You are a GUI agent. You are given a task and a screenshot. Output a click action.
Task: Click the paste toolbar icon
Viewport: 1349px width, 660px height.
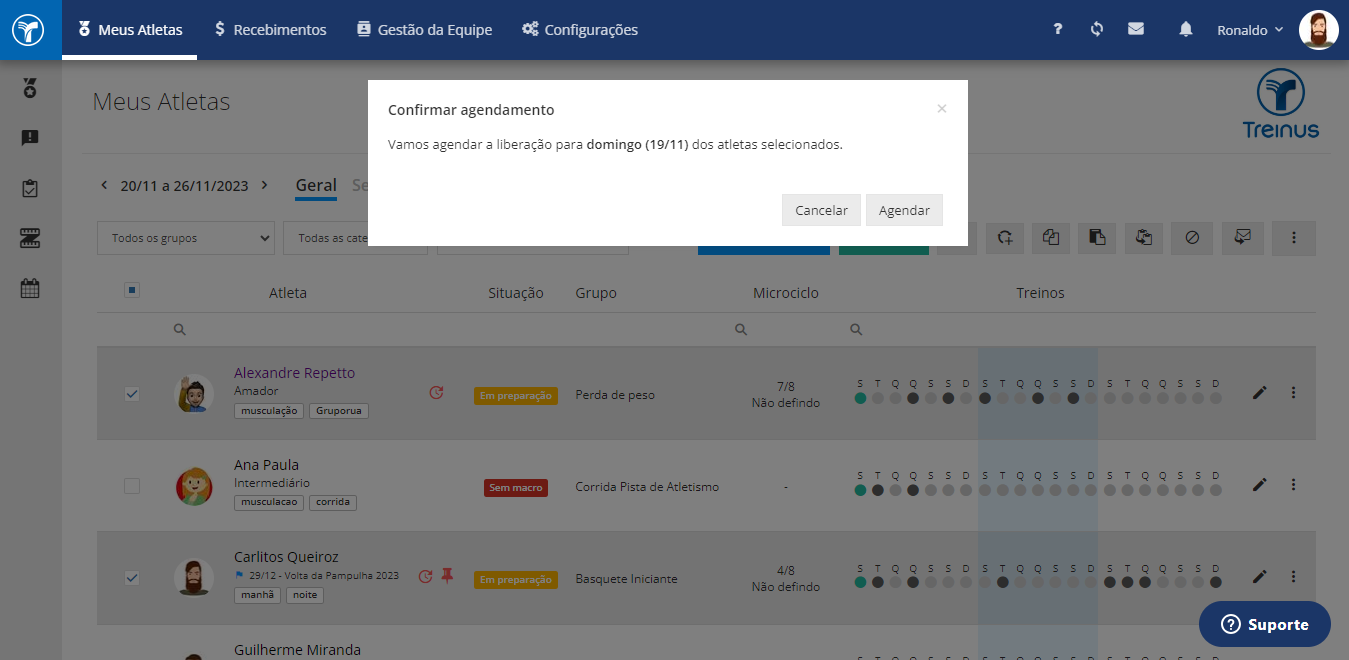(1097, 238)
